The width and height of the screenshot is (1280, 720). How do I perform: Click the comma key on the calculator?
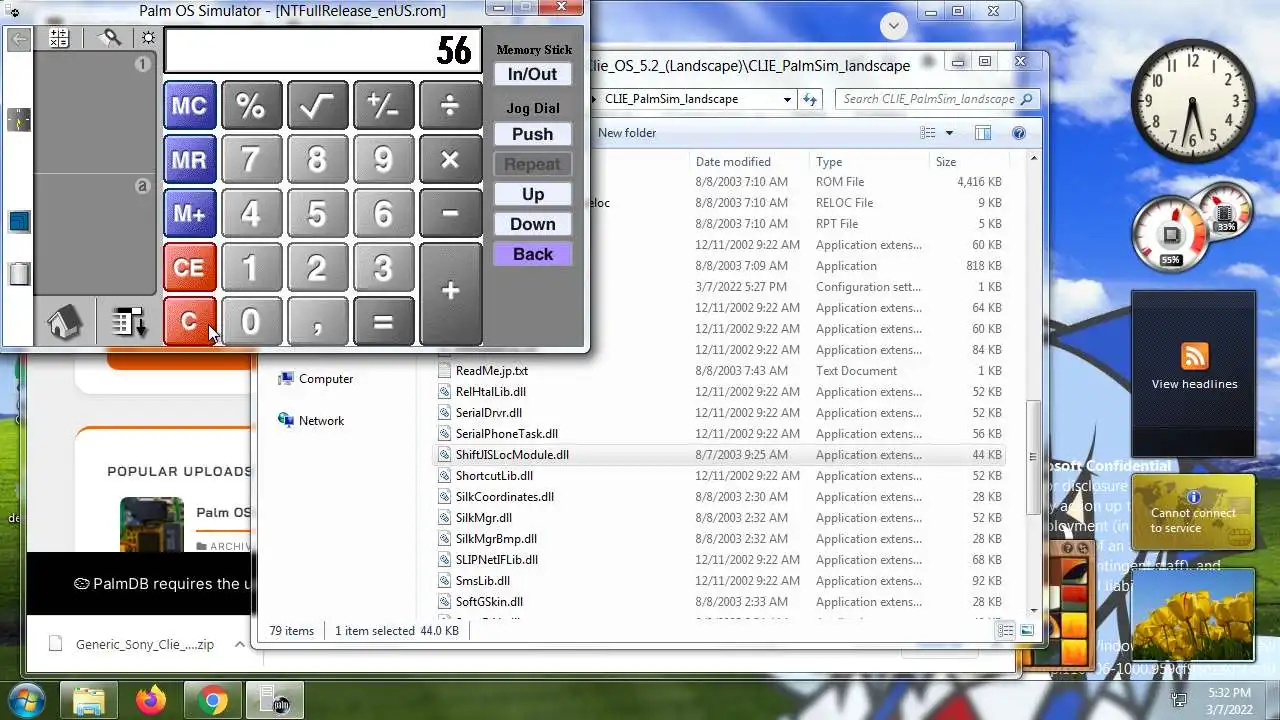pyautogui.click(x=317, y=321)
